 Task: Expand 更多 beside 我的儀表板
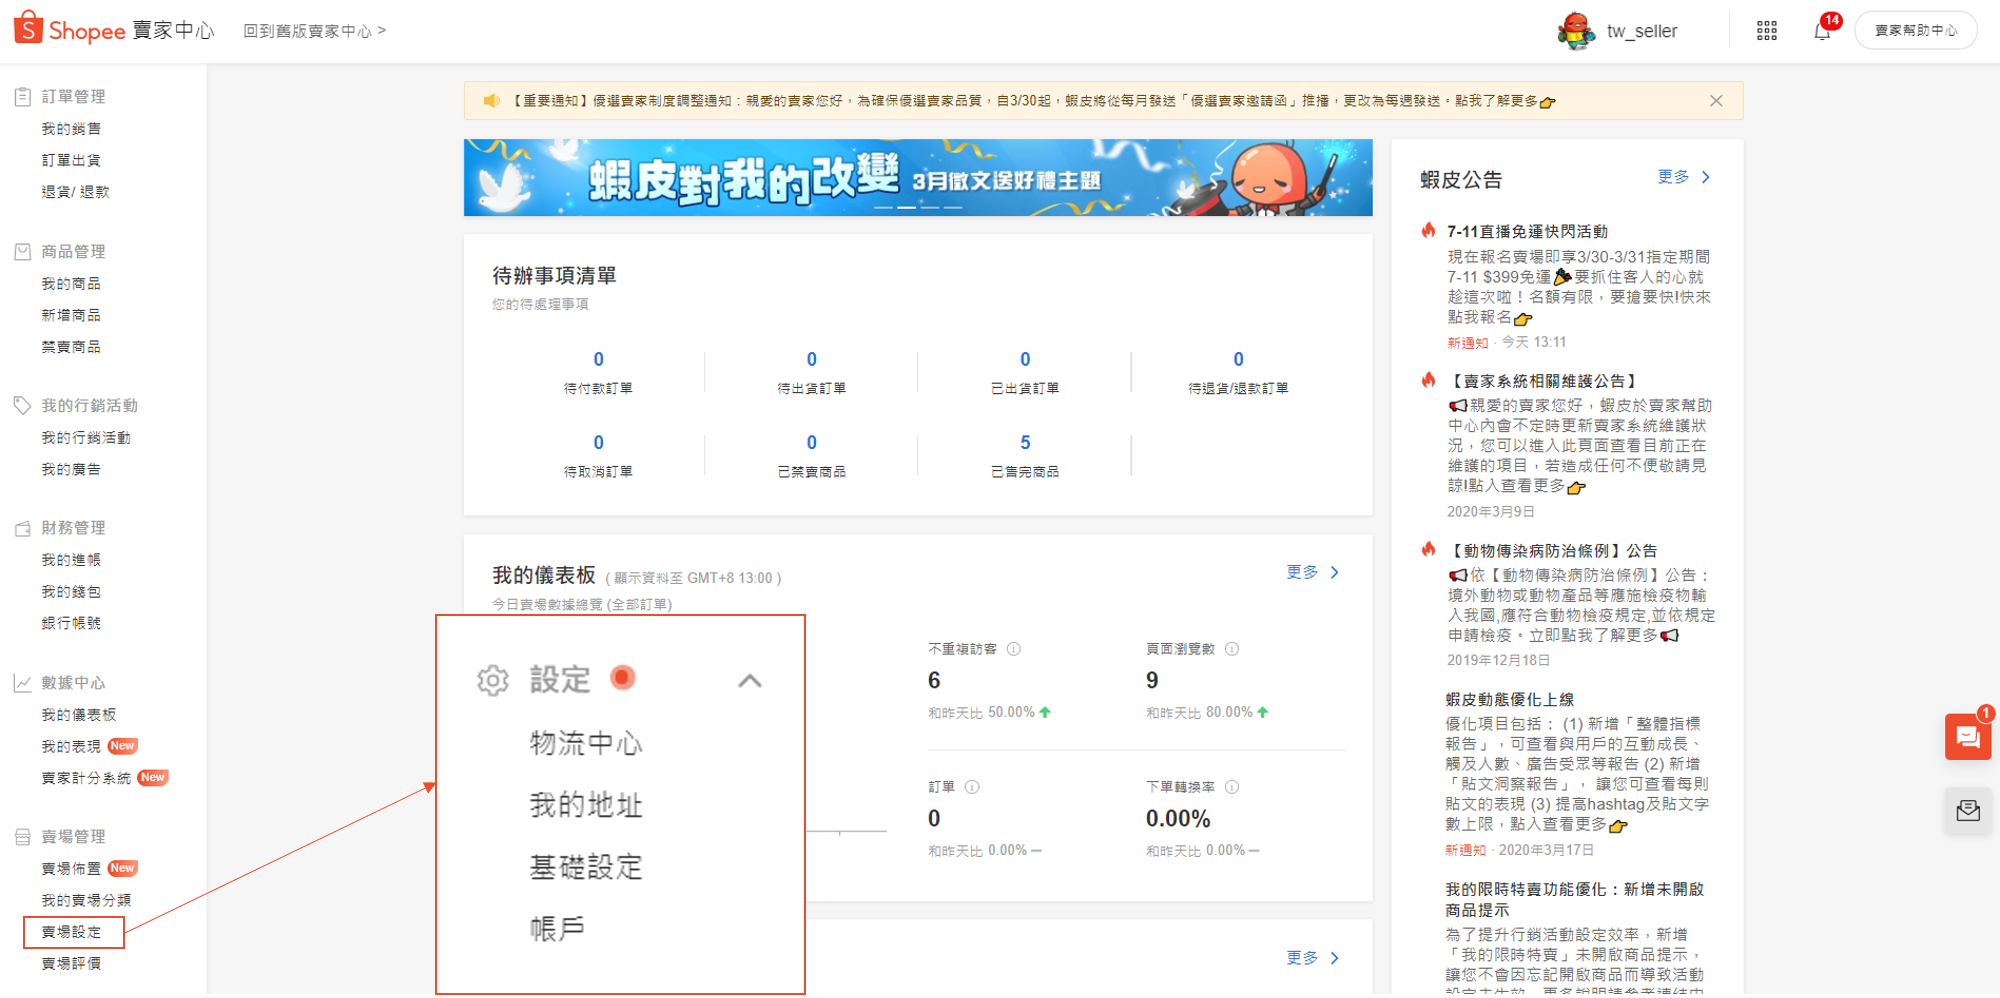[x=1312, y=572]
